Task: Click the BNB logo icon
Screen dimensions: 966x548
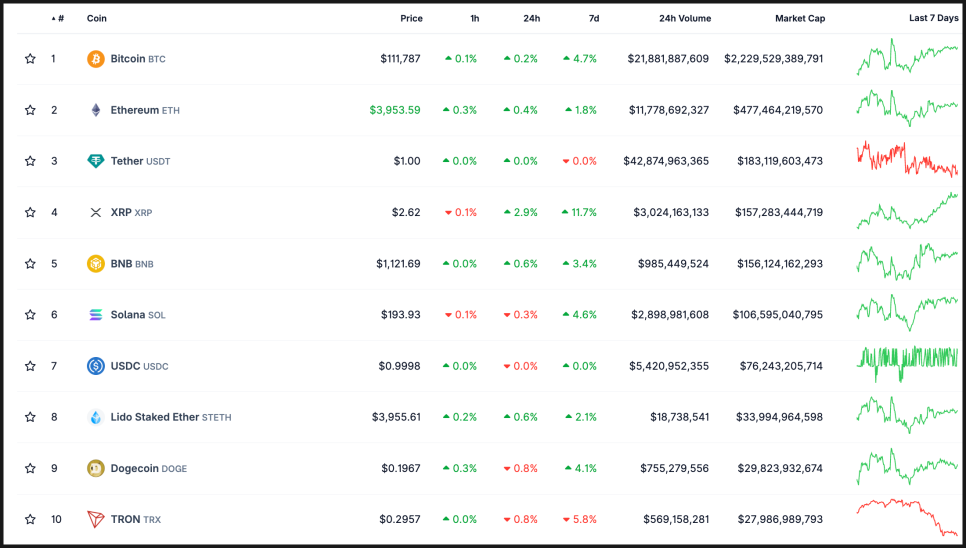Action: pos(96,264)
